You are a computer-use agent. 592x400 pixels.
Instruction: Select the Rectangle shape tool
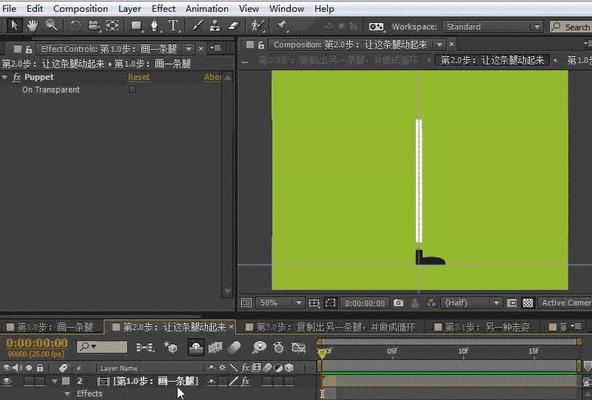136,26
